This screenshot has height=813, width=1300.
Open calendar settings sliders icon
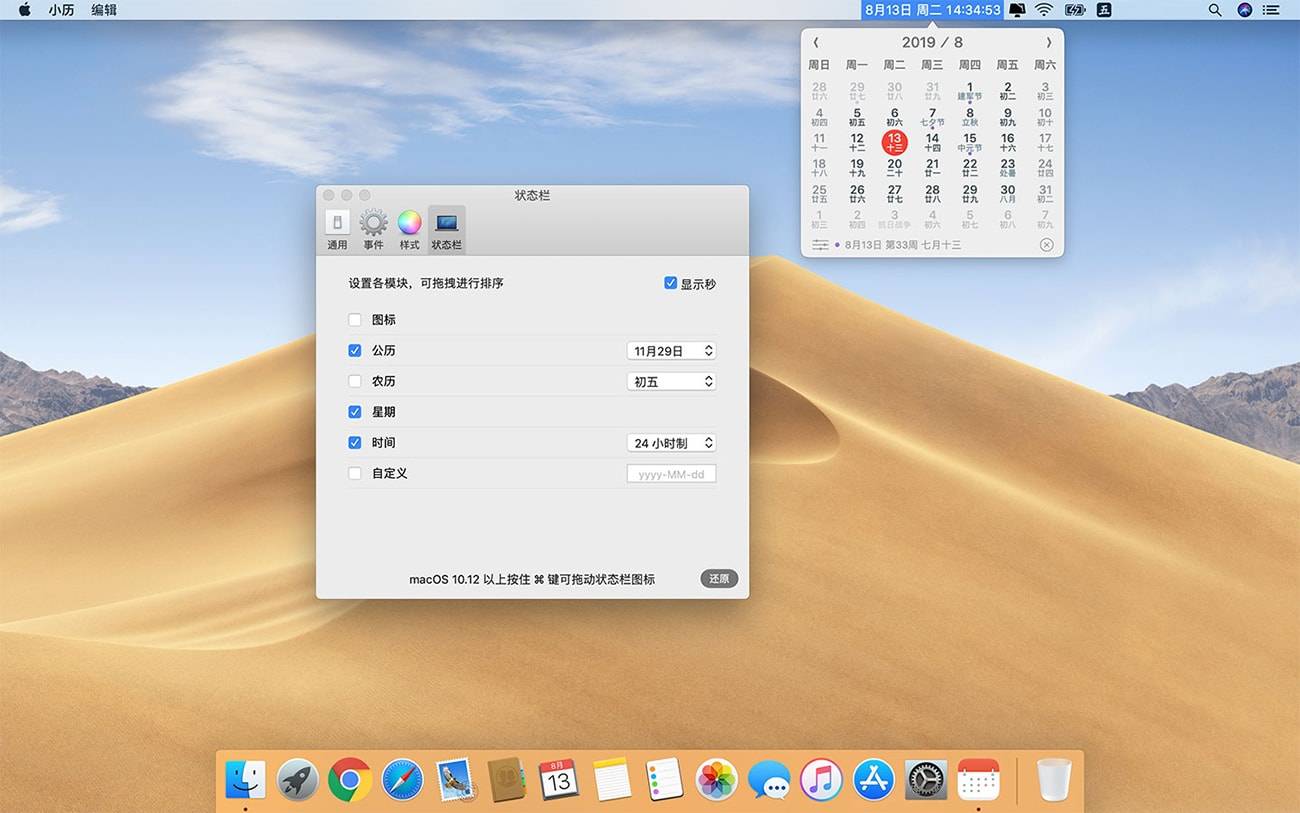(x=820, y=245)
